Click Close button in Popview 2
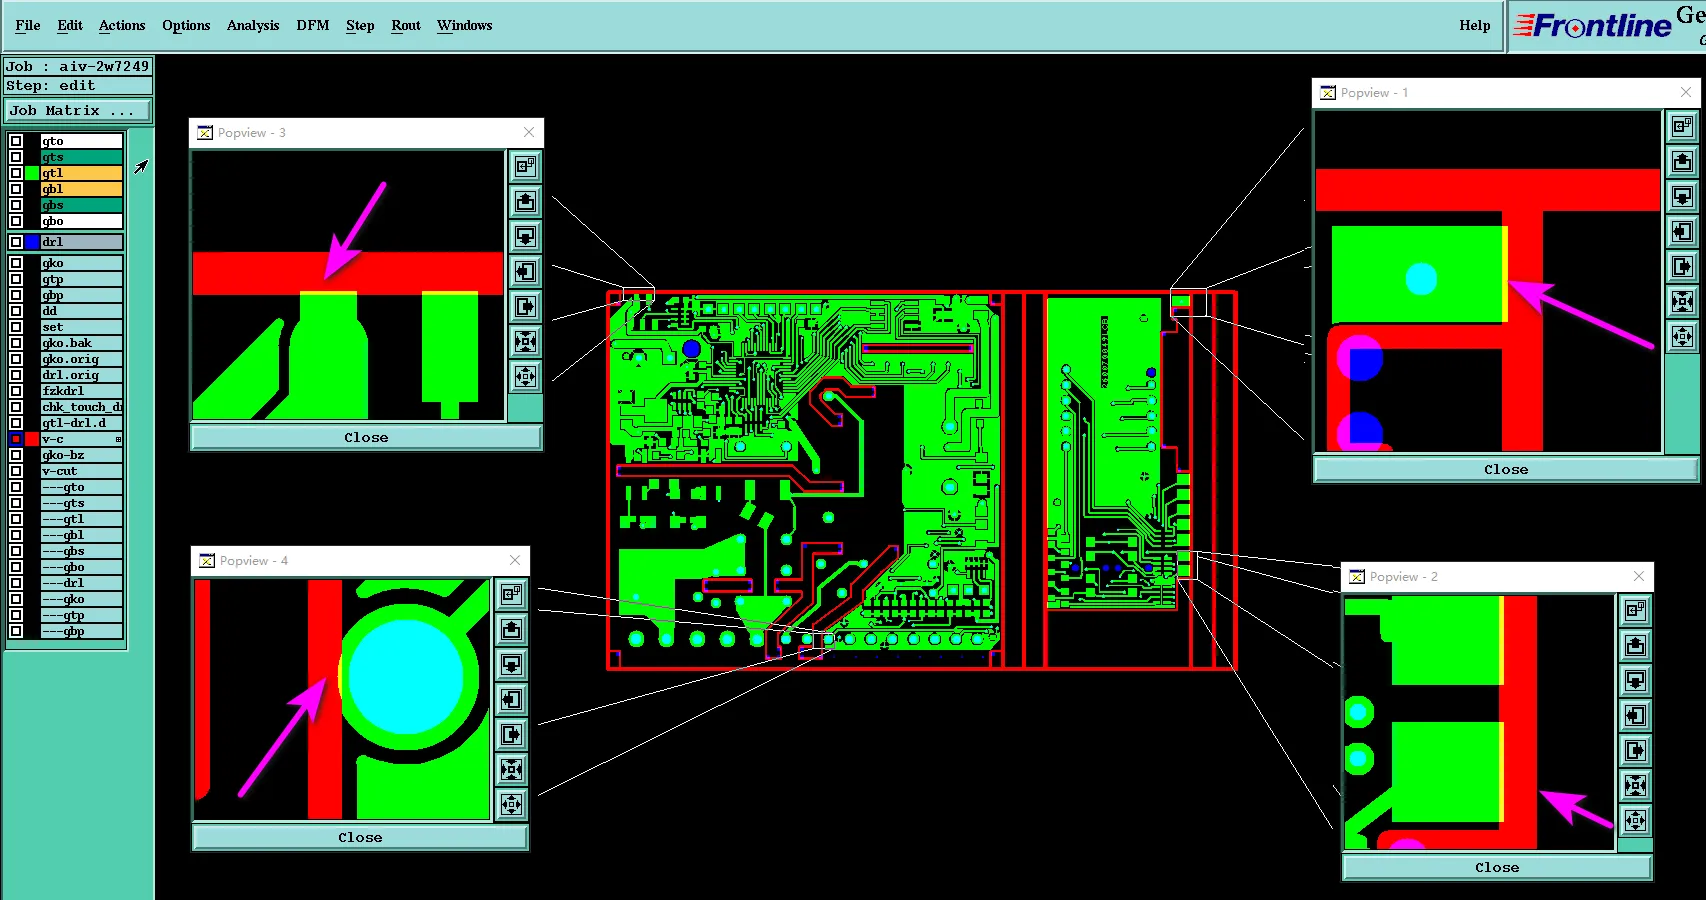Image resolution: width=1706 pixels, height=900 pixels. coord(1497,868)
